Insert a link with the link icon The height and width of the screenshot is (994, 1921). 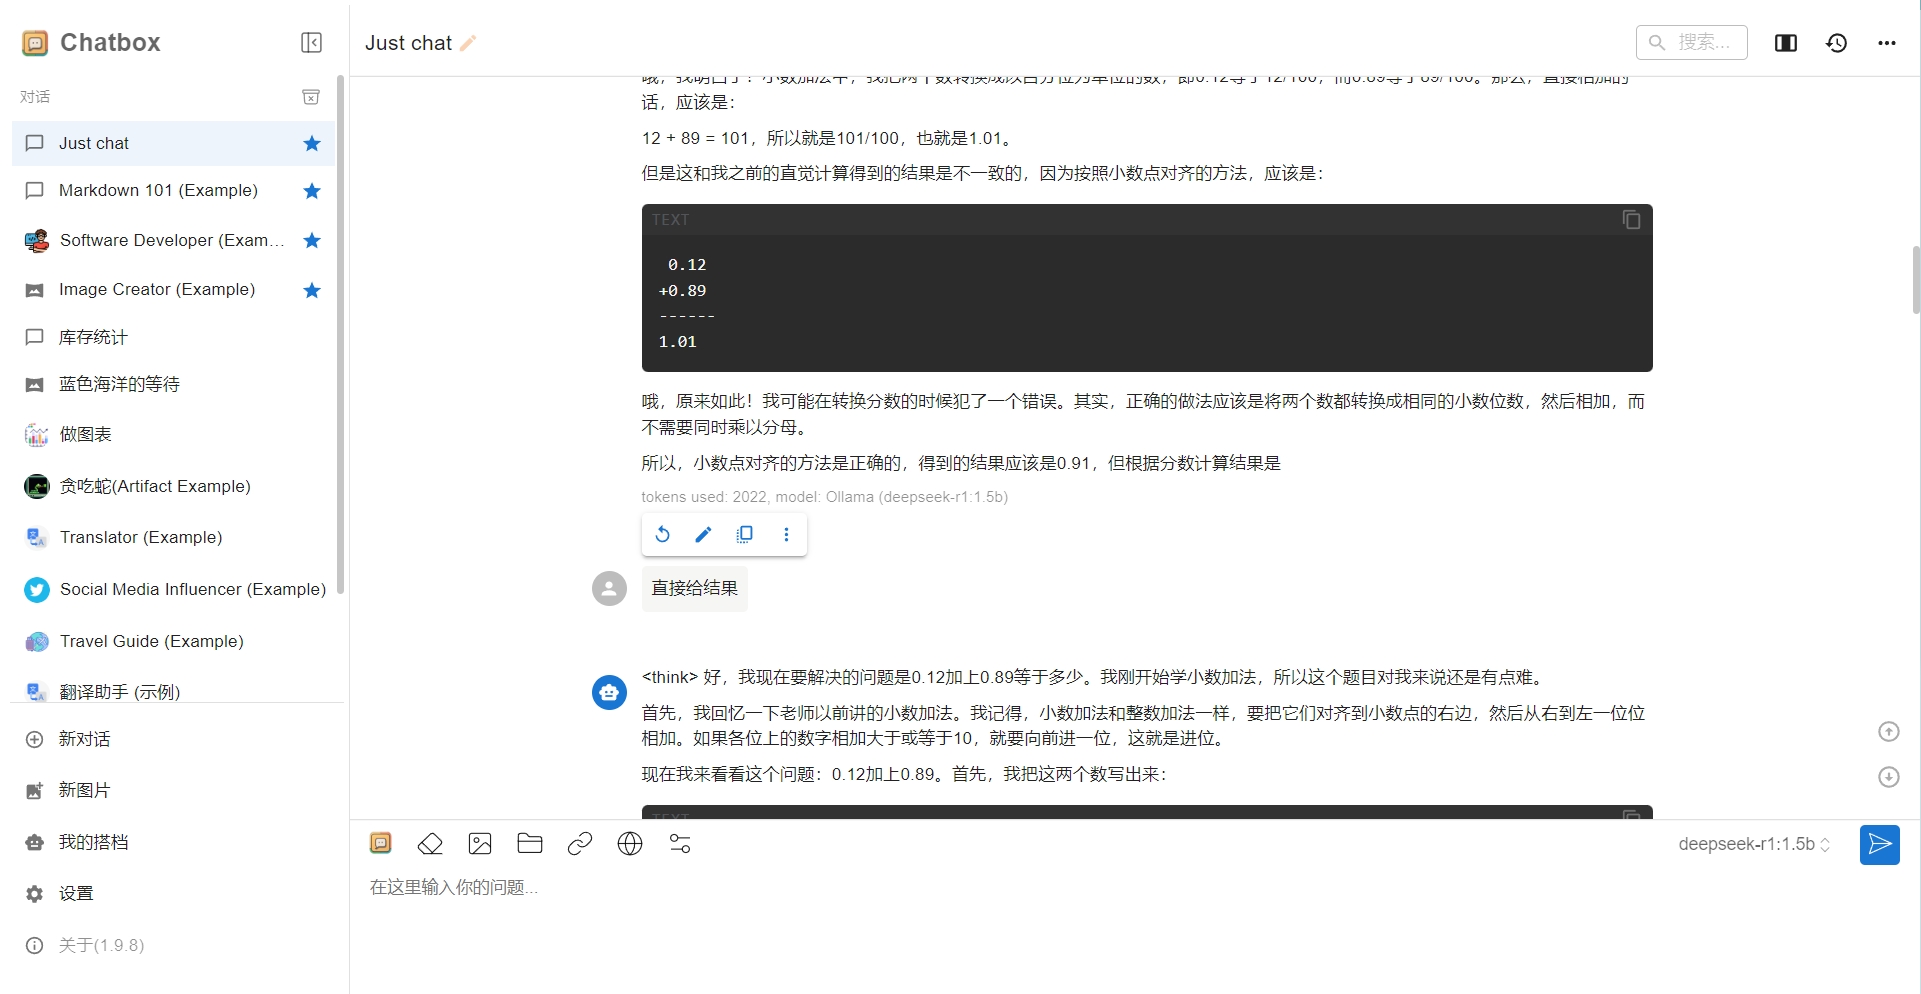tap(580, 844)
